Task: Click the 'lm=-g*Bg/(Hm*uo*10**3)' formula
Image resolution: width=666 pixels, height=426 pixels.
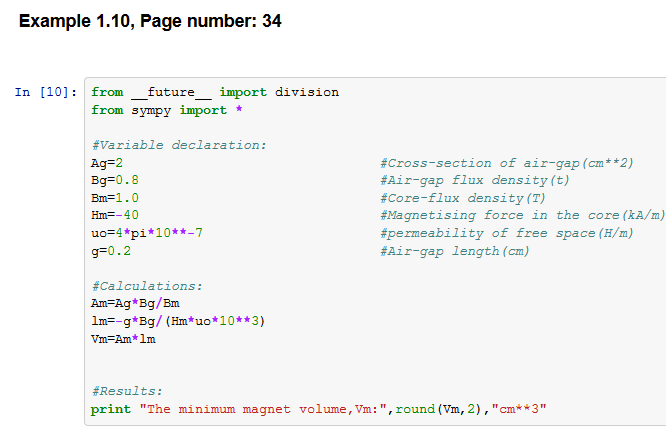Action: (x=177, y=321)
